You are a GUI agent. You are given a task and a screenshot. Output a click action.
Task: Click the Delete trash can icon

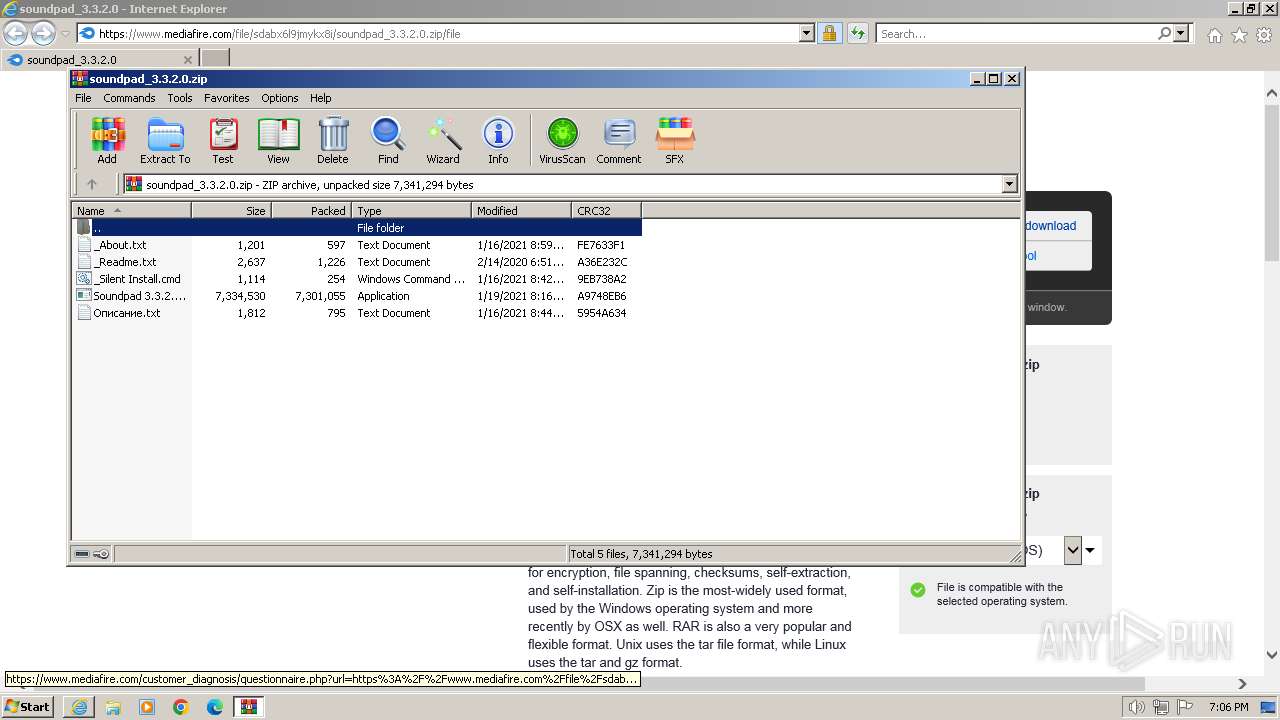[x=333, y=140]
